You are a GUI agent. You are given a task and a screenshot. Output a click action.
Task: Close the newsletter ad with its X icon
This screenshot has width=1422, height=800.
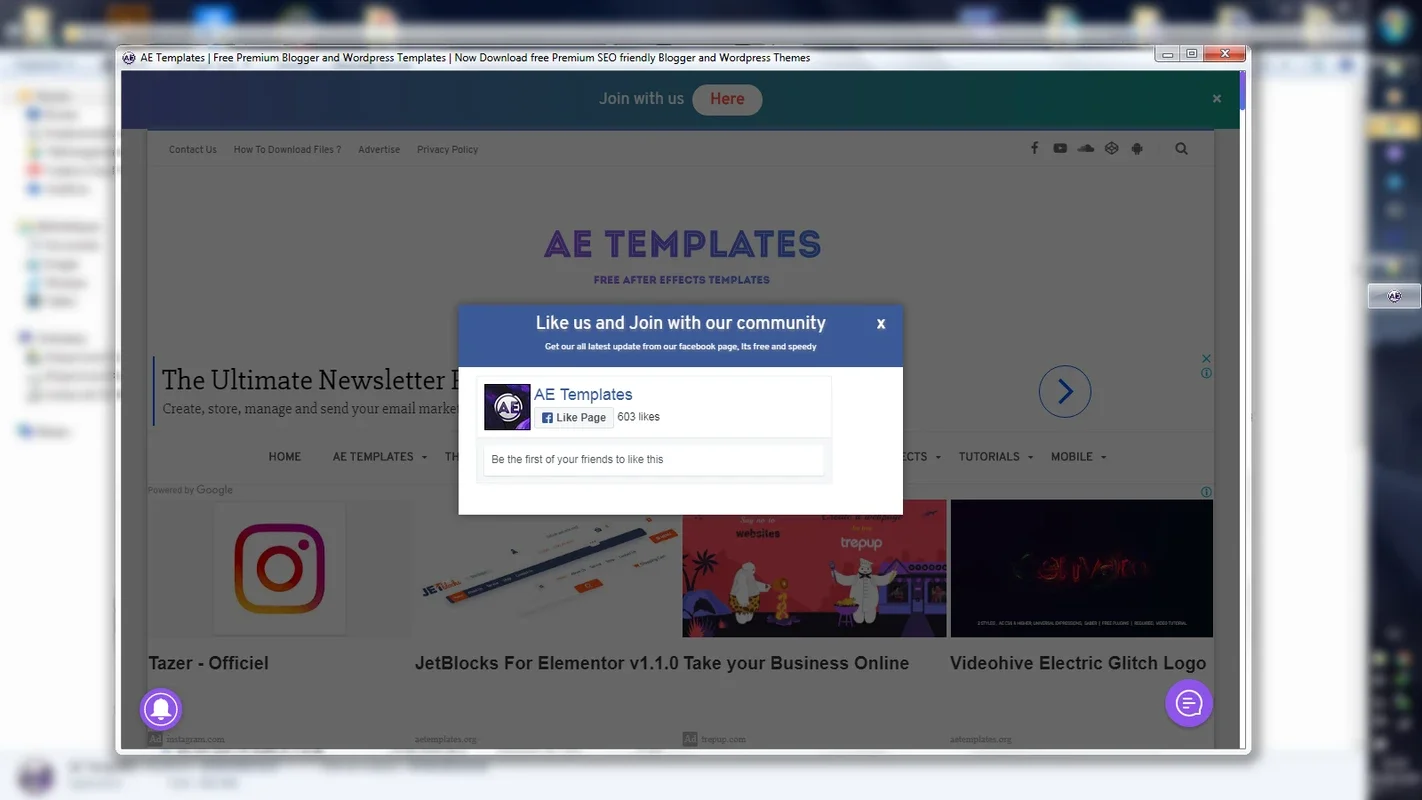pos(1206,358)
